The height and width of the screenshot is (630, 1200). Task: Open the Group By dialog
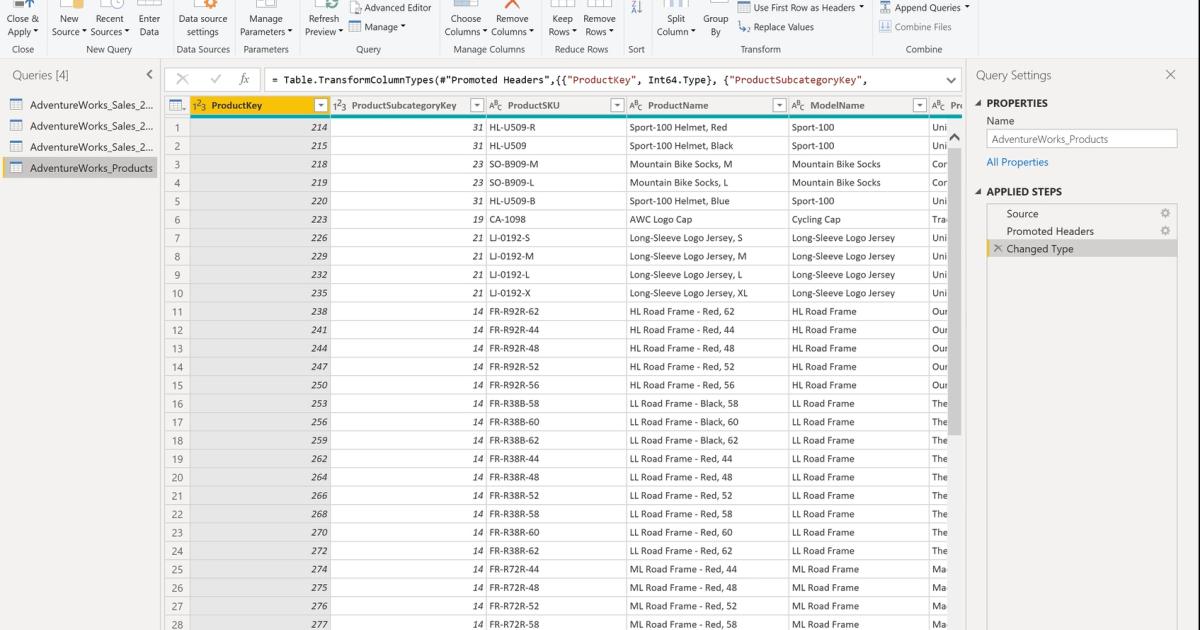pos(715,22)
